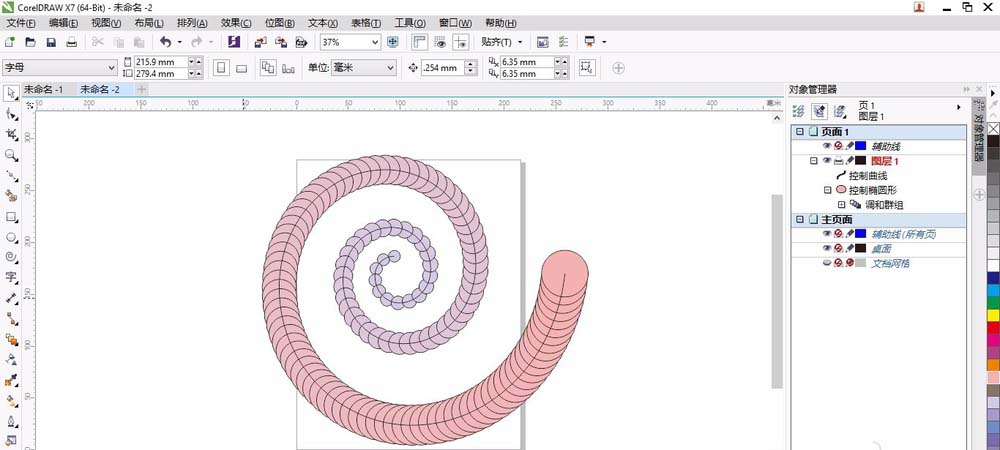Image resolution: width=1000 pixels, height=450 pixels.
Task: Select 控制曲线 in object tree
Action: point(867,175)
